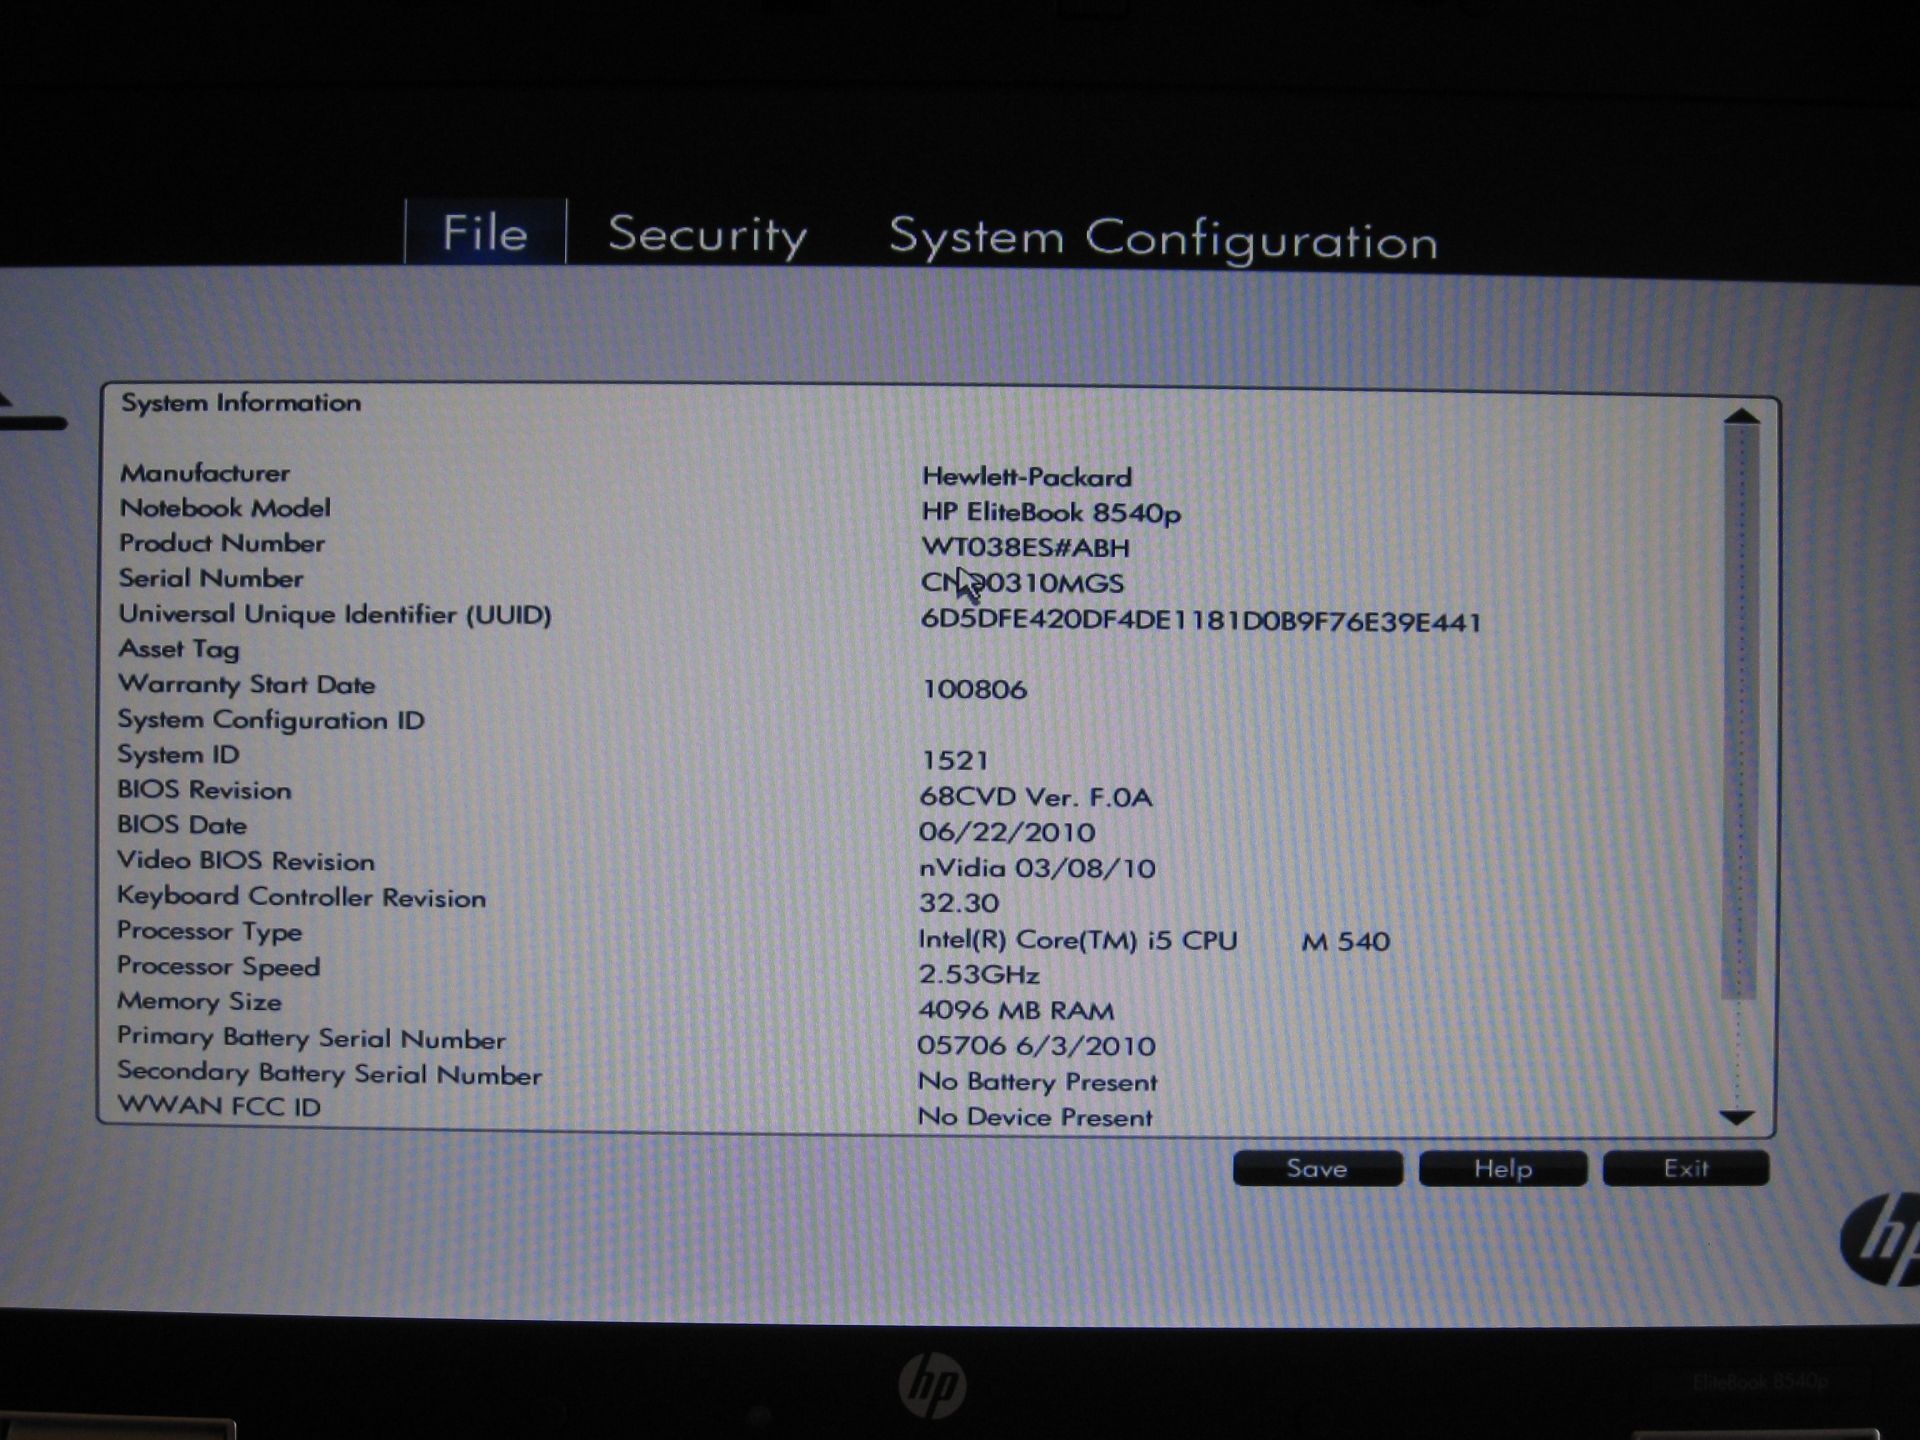Switch to the Security tab
Screen dimensions: 1920x1440
click(707, 236)
